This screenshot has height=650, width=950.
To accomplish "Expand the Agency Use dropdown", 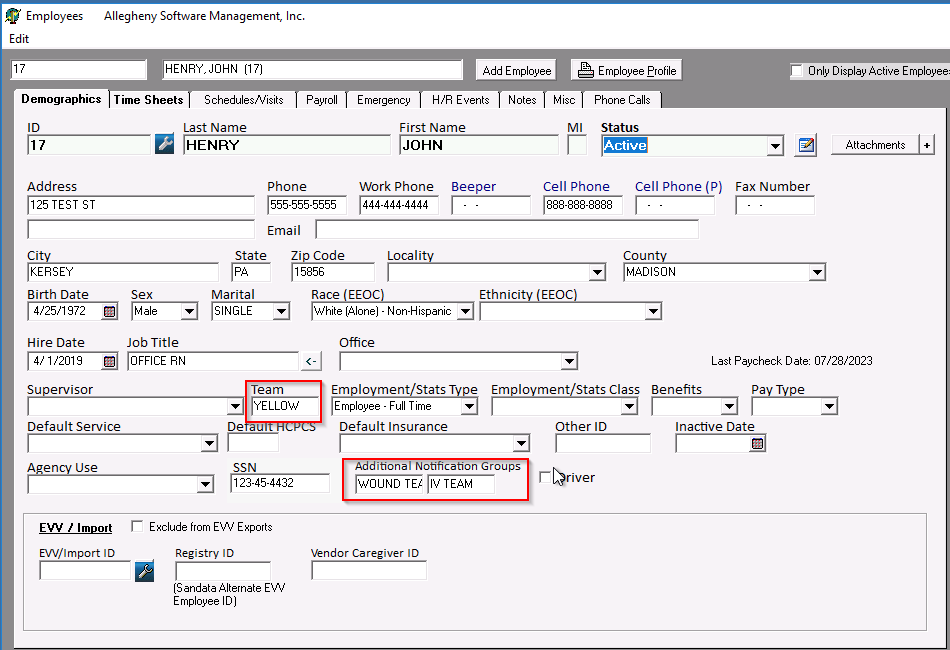I will coord(205,485).
